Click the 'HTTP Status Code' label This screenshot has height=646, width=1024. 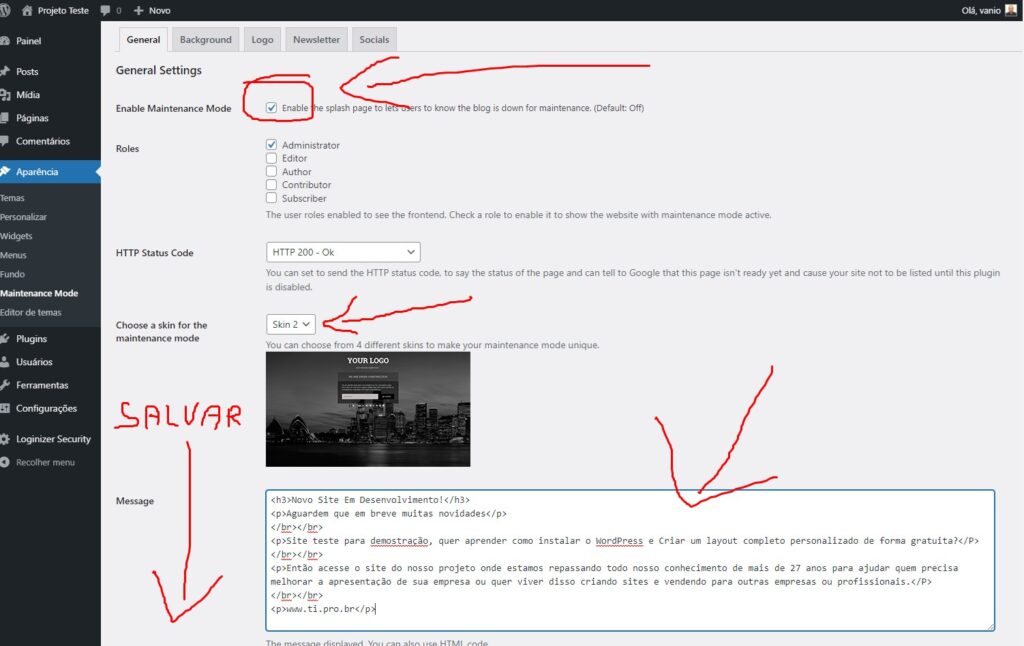click(155, 253)
